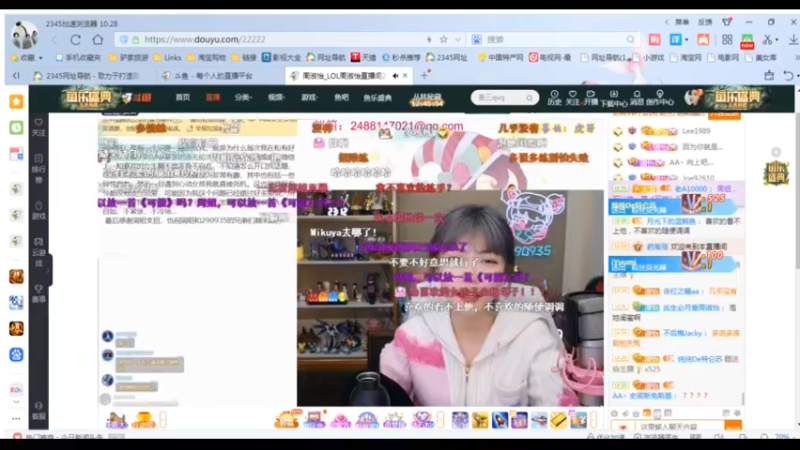The image size is (800, 450).
Task: Open the Douyu 分类 category dropdown
Action: point(243,97)
